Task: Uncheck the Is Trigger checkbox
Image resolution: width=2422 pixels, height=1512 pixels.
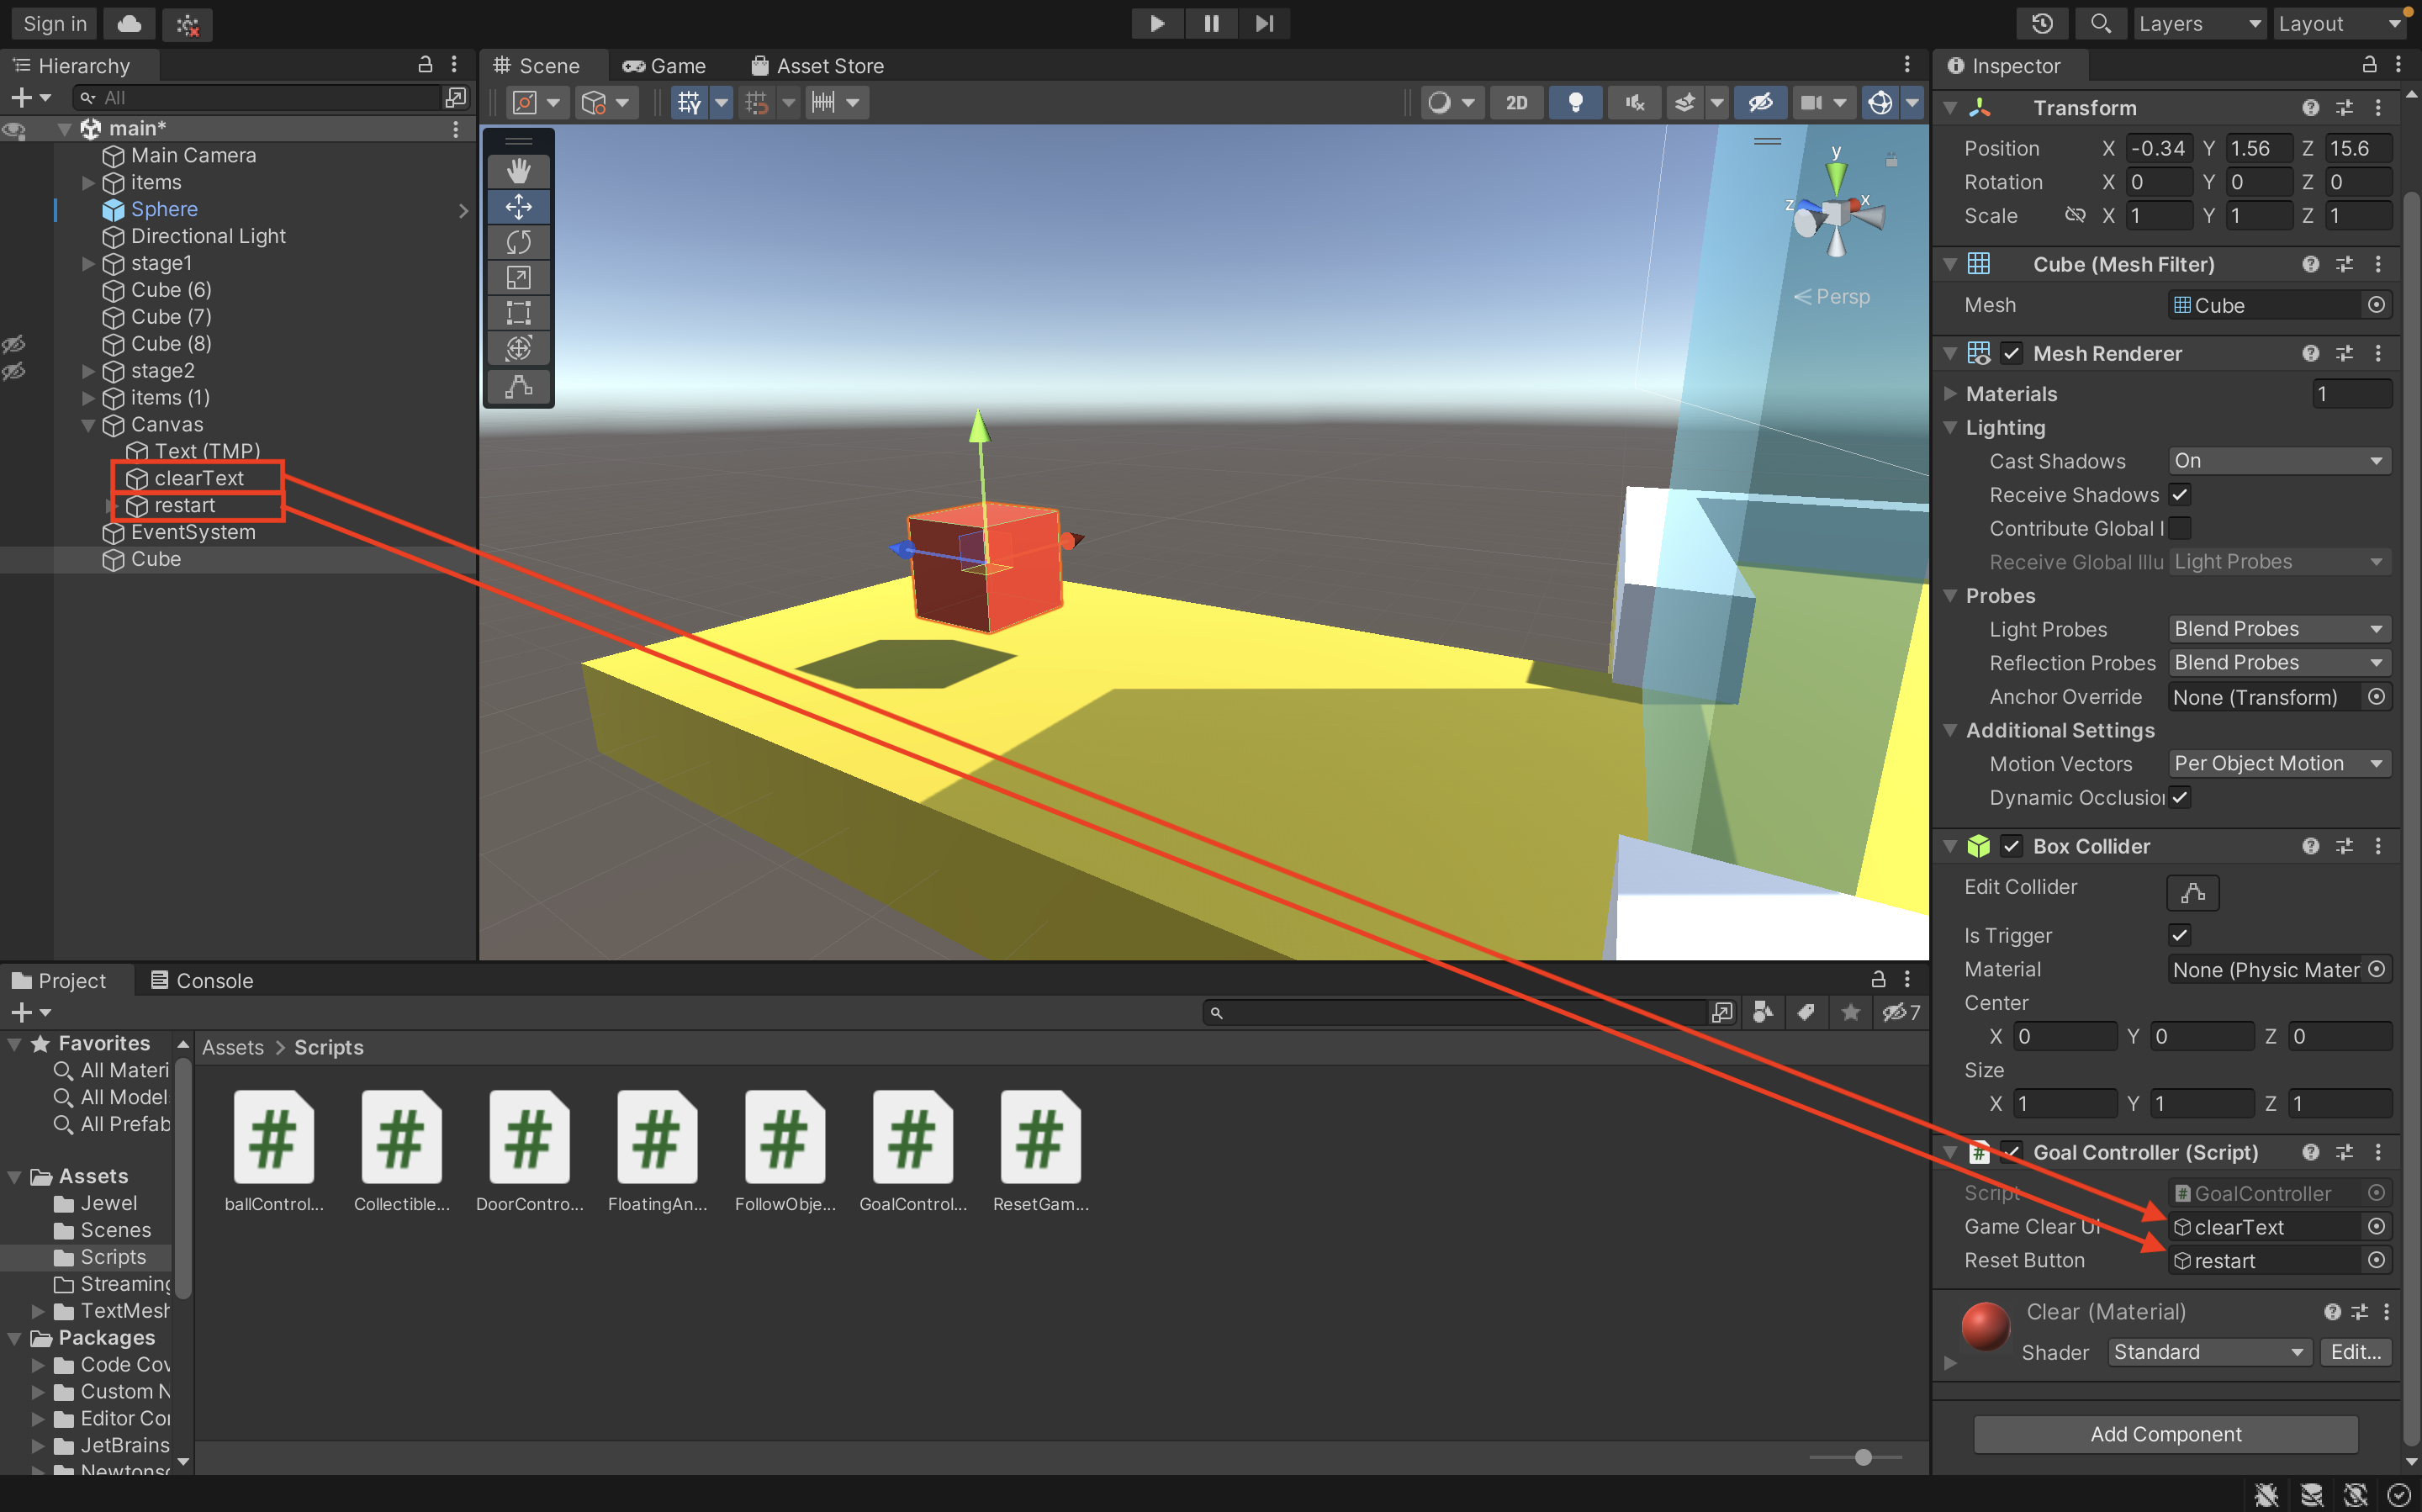Action: tap(2180, 935)
